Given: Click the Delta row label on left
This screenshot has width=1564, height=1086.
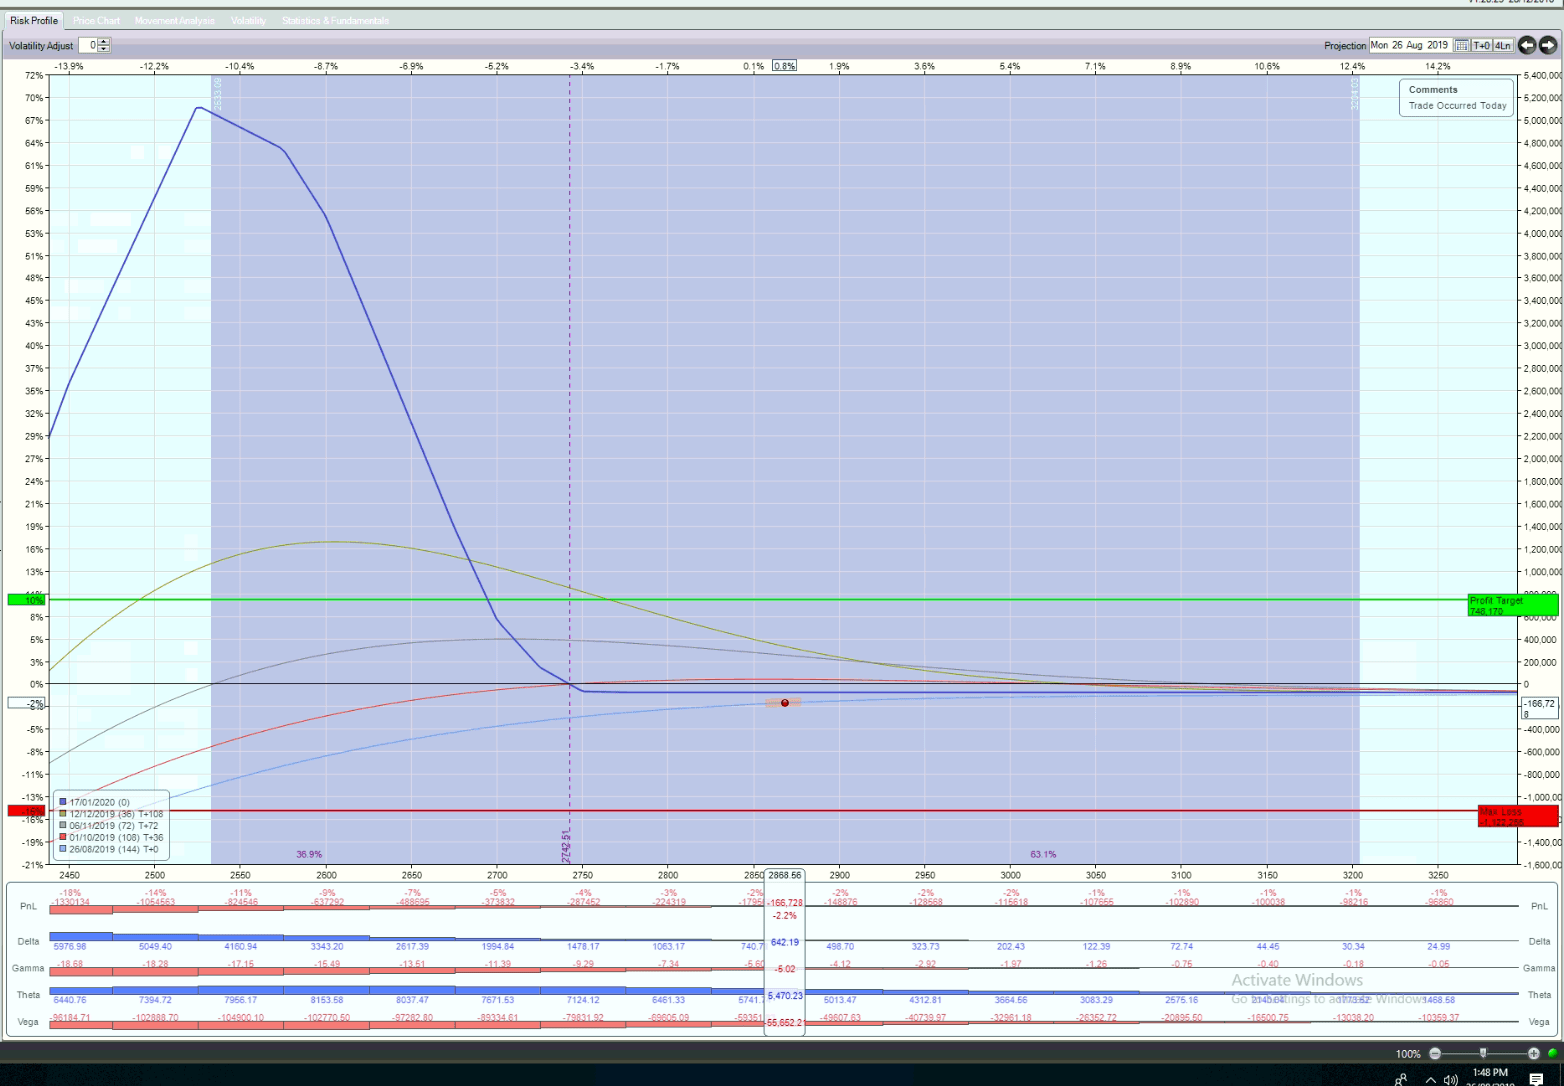Looking at the screenshot, I should (28, 941).
